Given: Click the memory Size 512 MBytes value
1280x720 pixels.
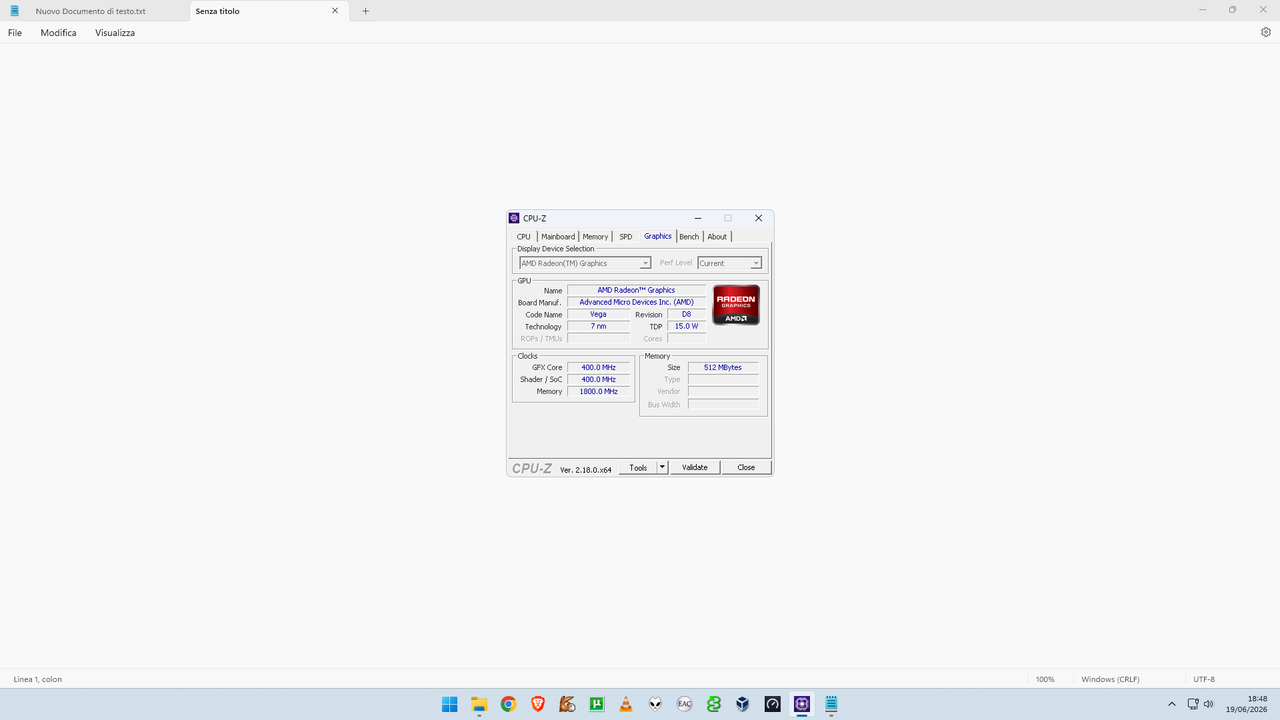Looking at the screenshot, I should click(723, 367).
